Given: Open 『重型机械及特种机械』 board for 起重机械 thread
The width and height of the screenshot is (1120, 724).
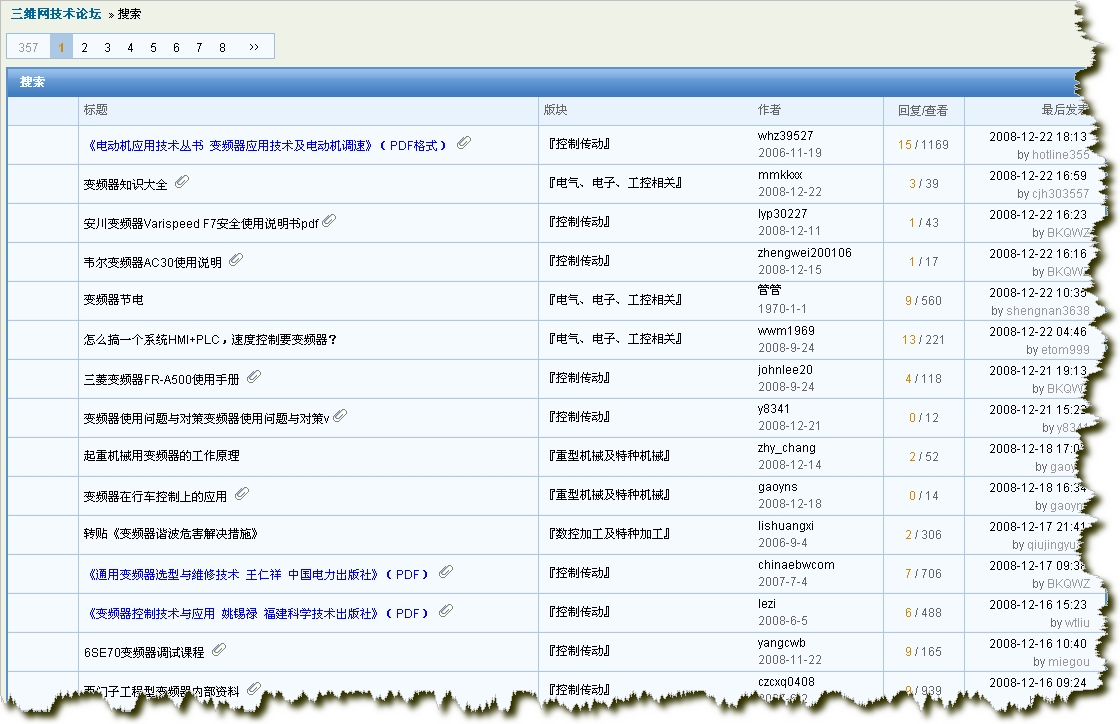Looking at the screenshot, I should (609, 456).
